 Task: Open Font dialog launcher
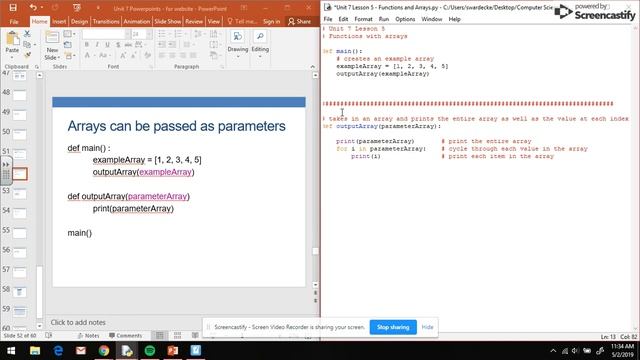(151, 67)
